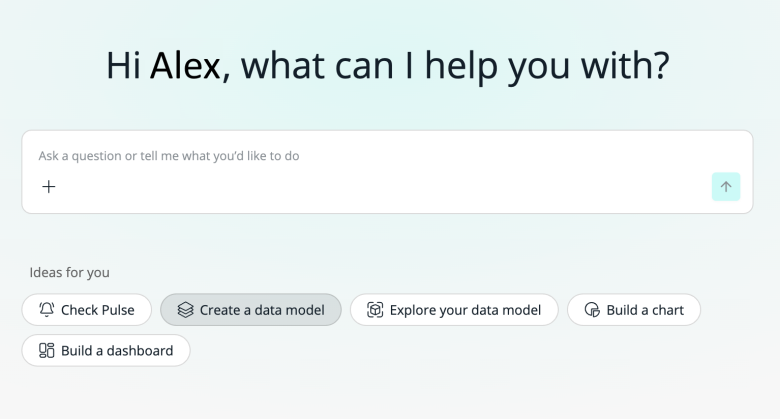Screen dimensions: 780x419
Task: Click the 'Hi Alex' greeting heading
Action: [388, 66]
